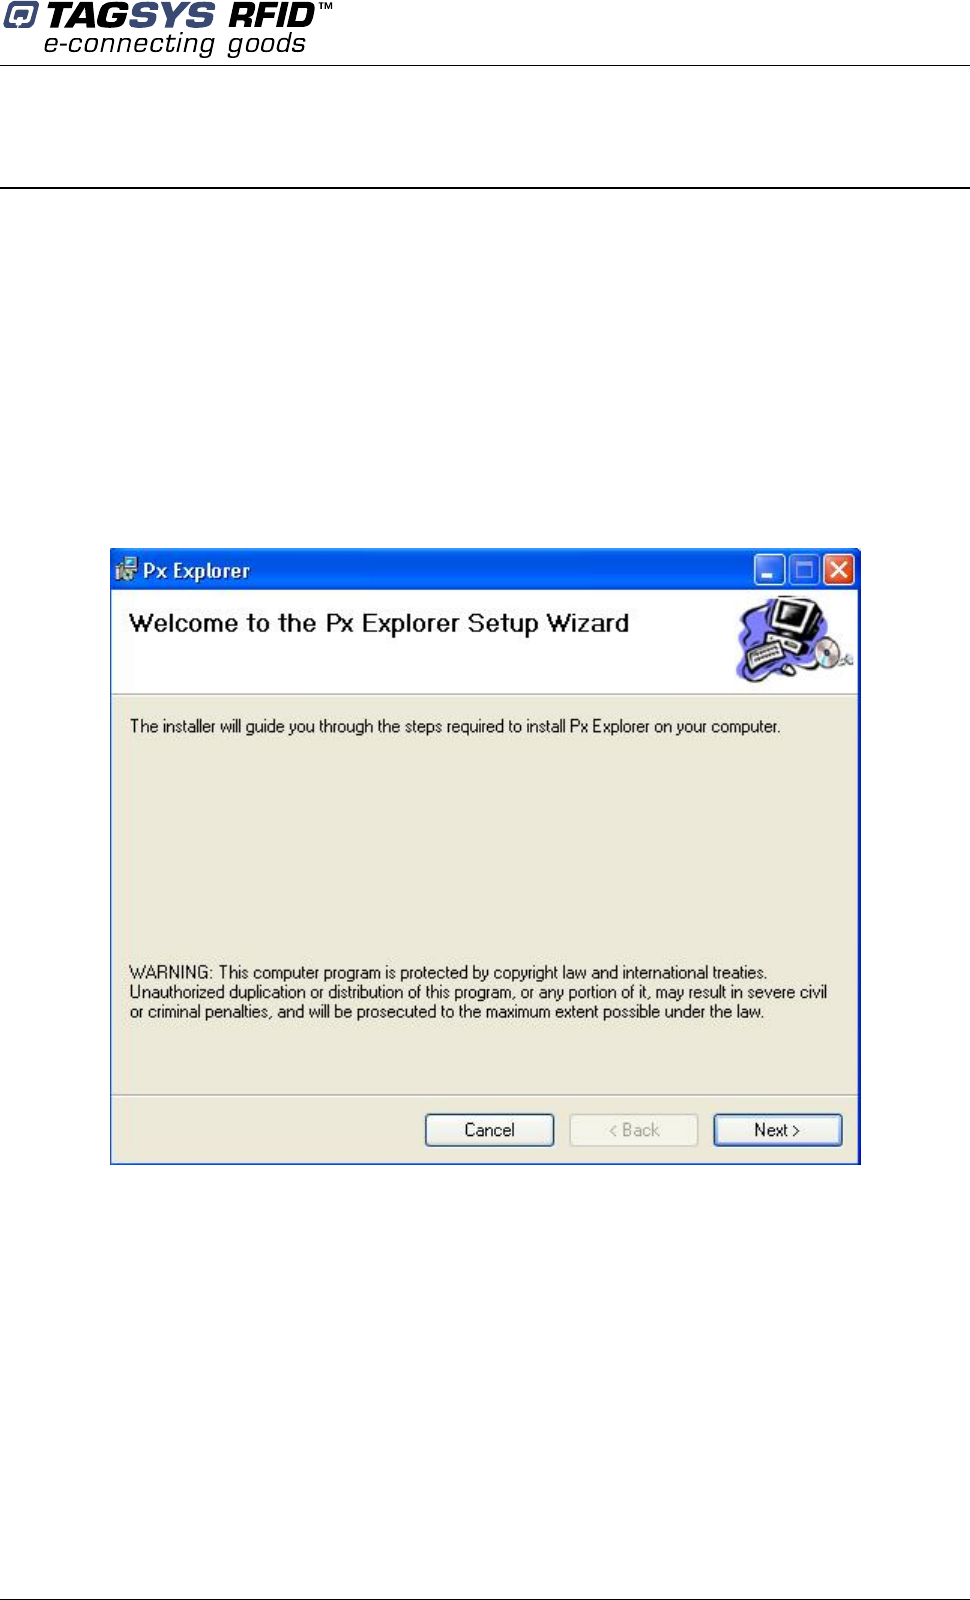The width and height of the screenshot is (970, 1600).
Task: Cancel the Px Explorer setup
Action: (489, 1130)
